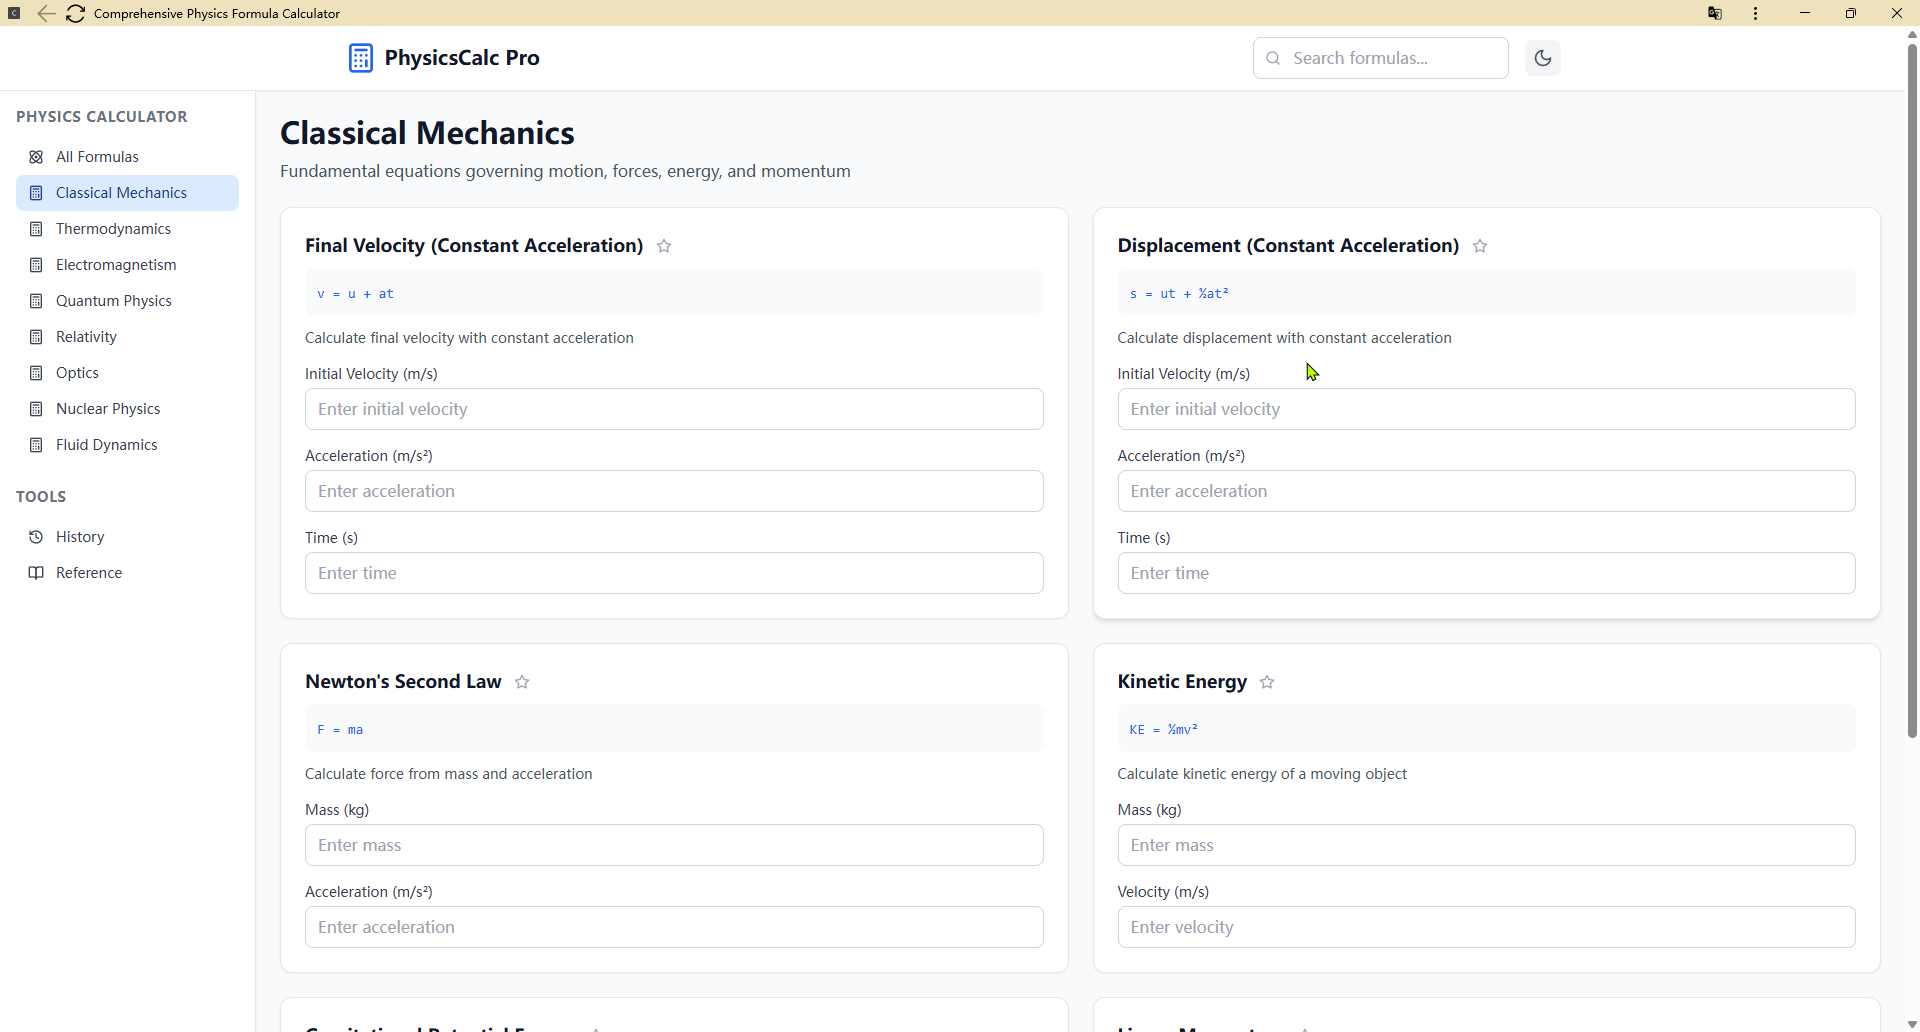Click the Reference book icon
Image resolution: width=1920 pixels, height=1032 pixels.
click(x=36, y=573)
